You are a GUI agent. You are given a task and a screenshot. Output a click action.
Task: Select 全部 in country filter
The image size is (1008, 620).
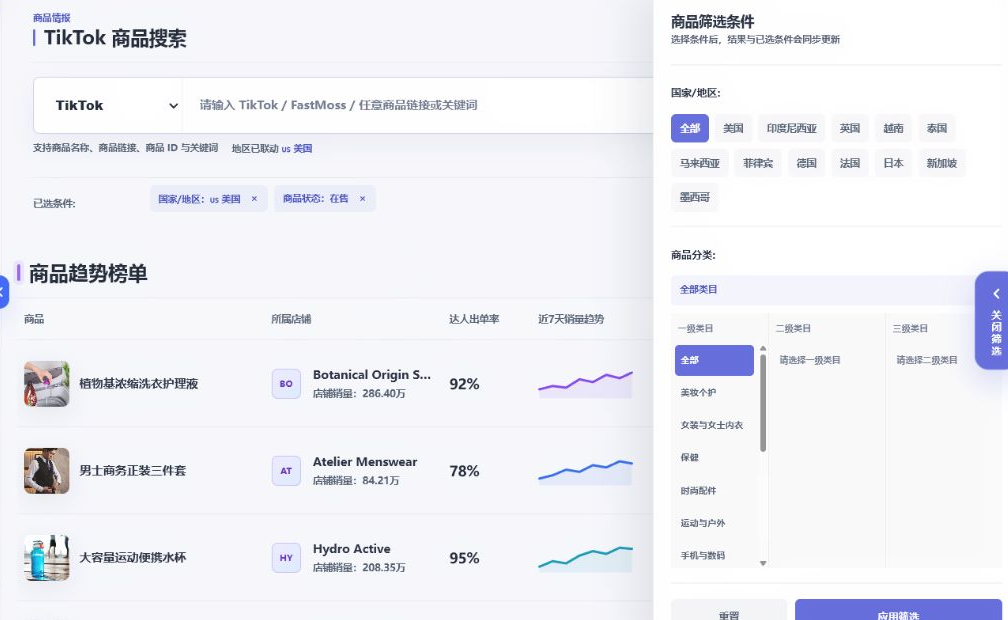(x=690, y=129)
